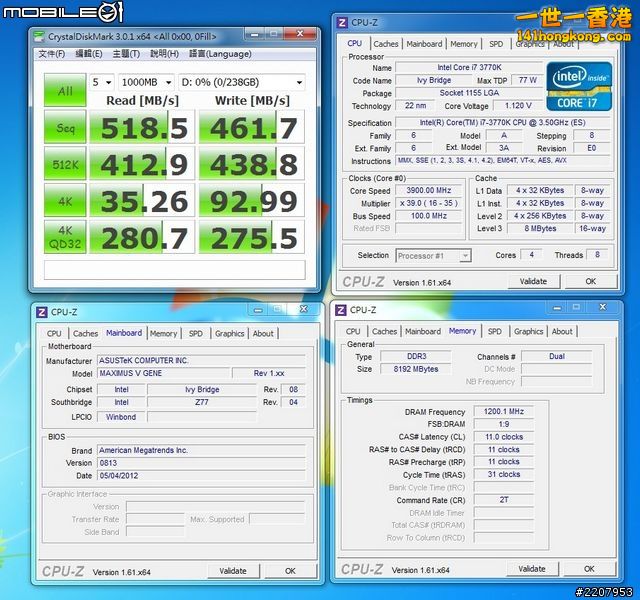Image resolution: width=640 pixels, height=600 pixels.
Task: Switch to Caches tab in the top-right CPU-Z window
Action: click(x=385, y=44)
